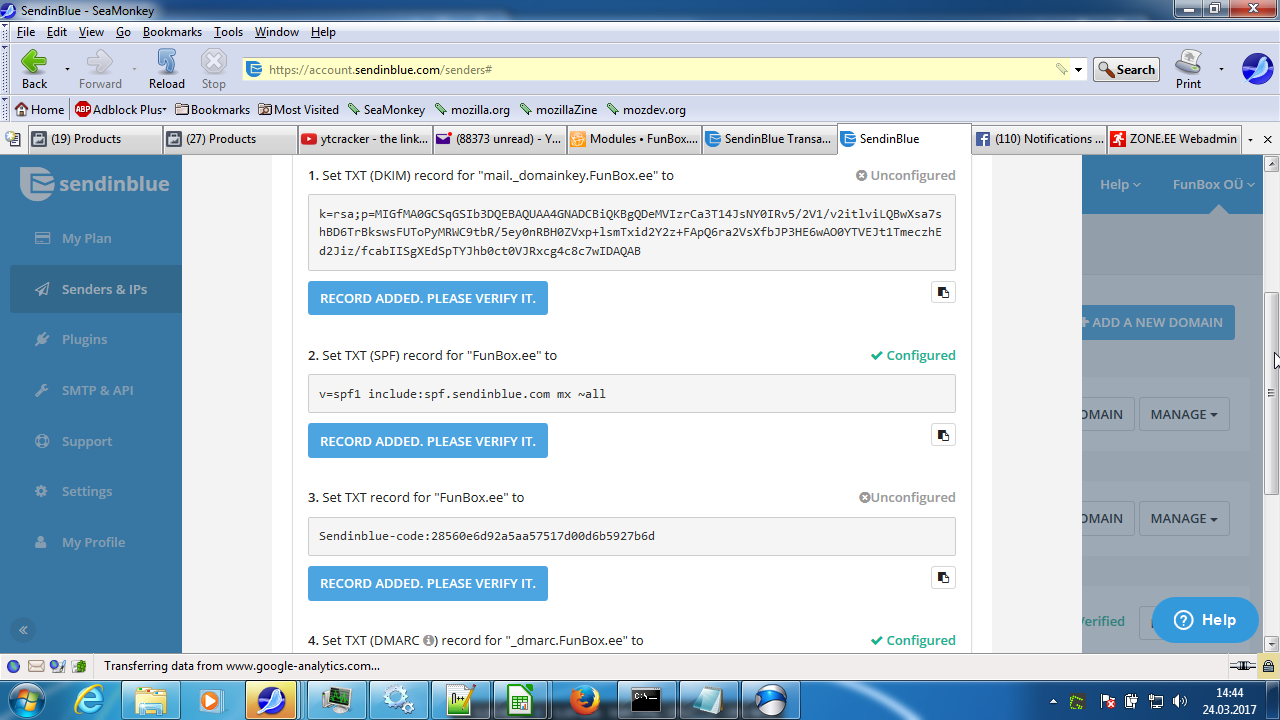
Task: Open the floating Help chat button
Action: pyautogui.click(x=1205, y=620)
